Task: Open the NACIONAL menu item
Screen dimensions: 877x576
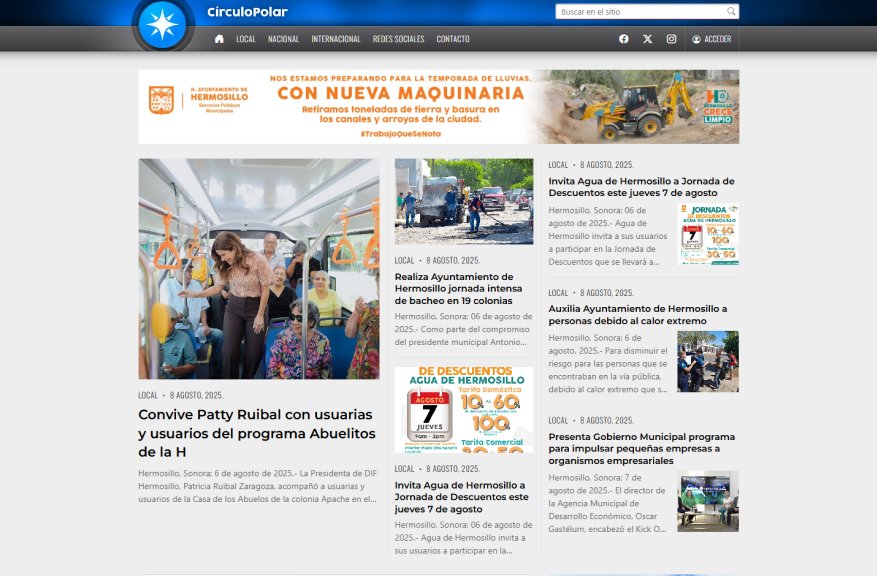Action: 283,39
